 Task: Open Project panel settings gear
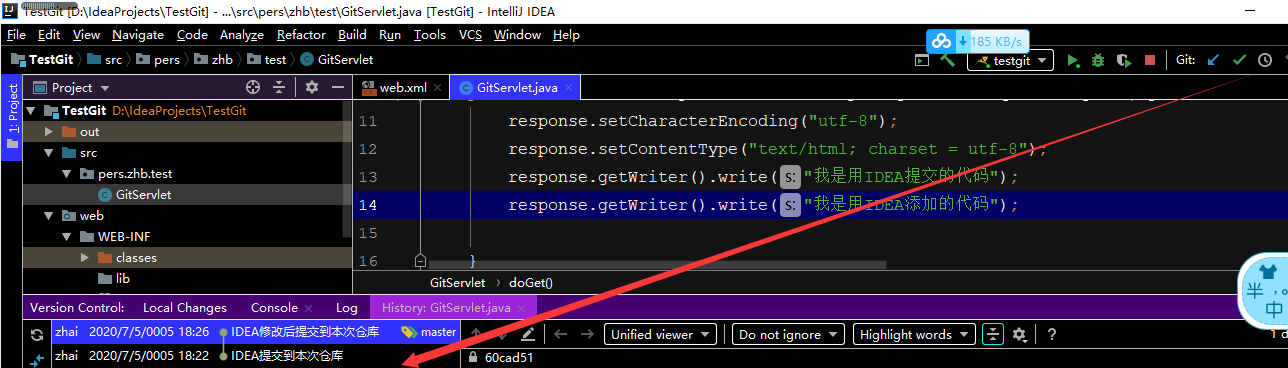pyautogui.click(x=312, y=87)
